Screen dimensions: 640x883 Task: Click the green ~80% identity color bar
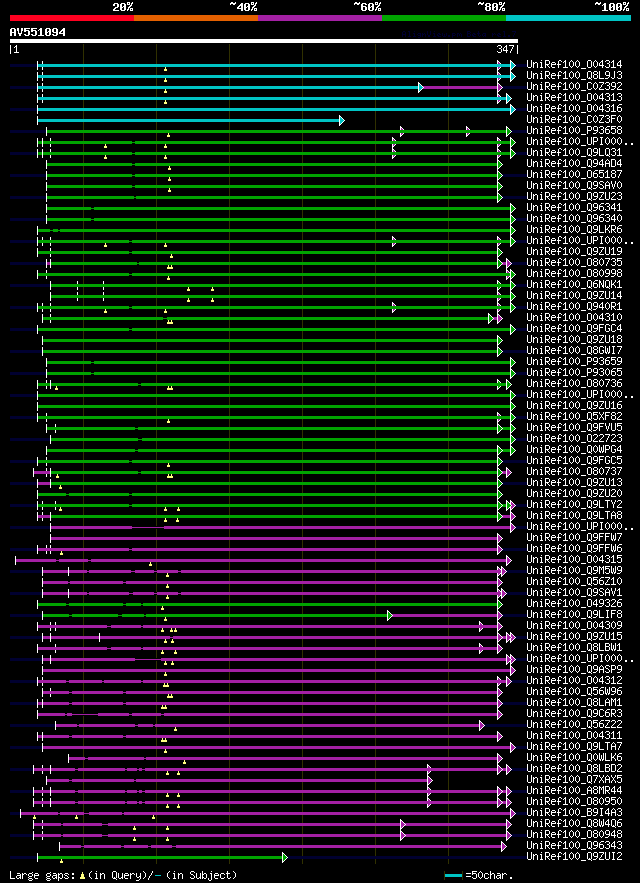[x=444, y=18]
